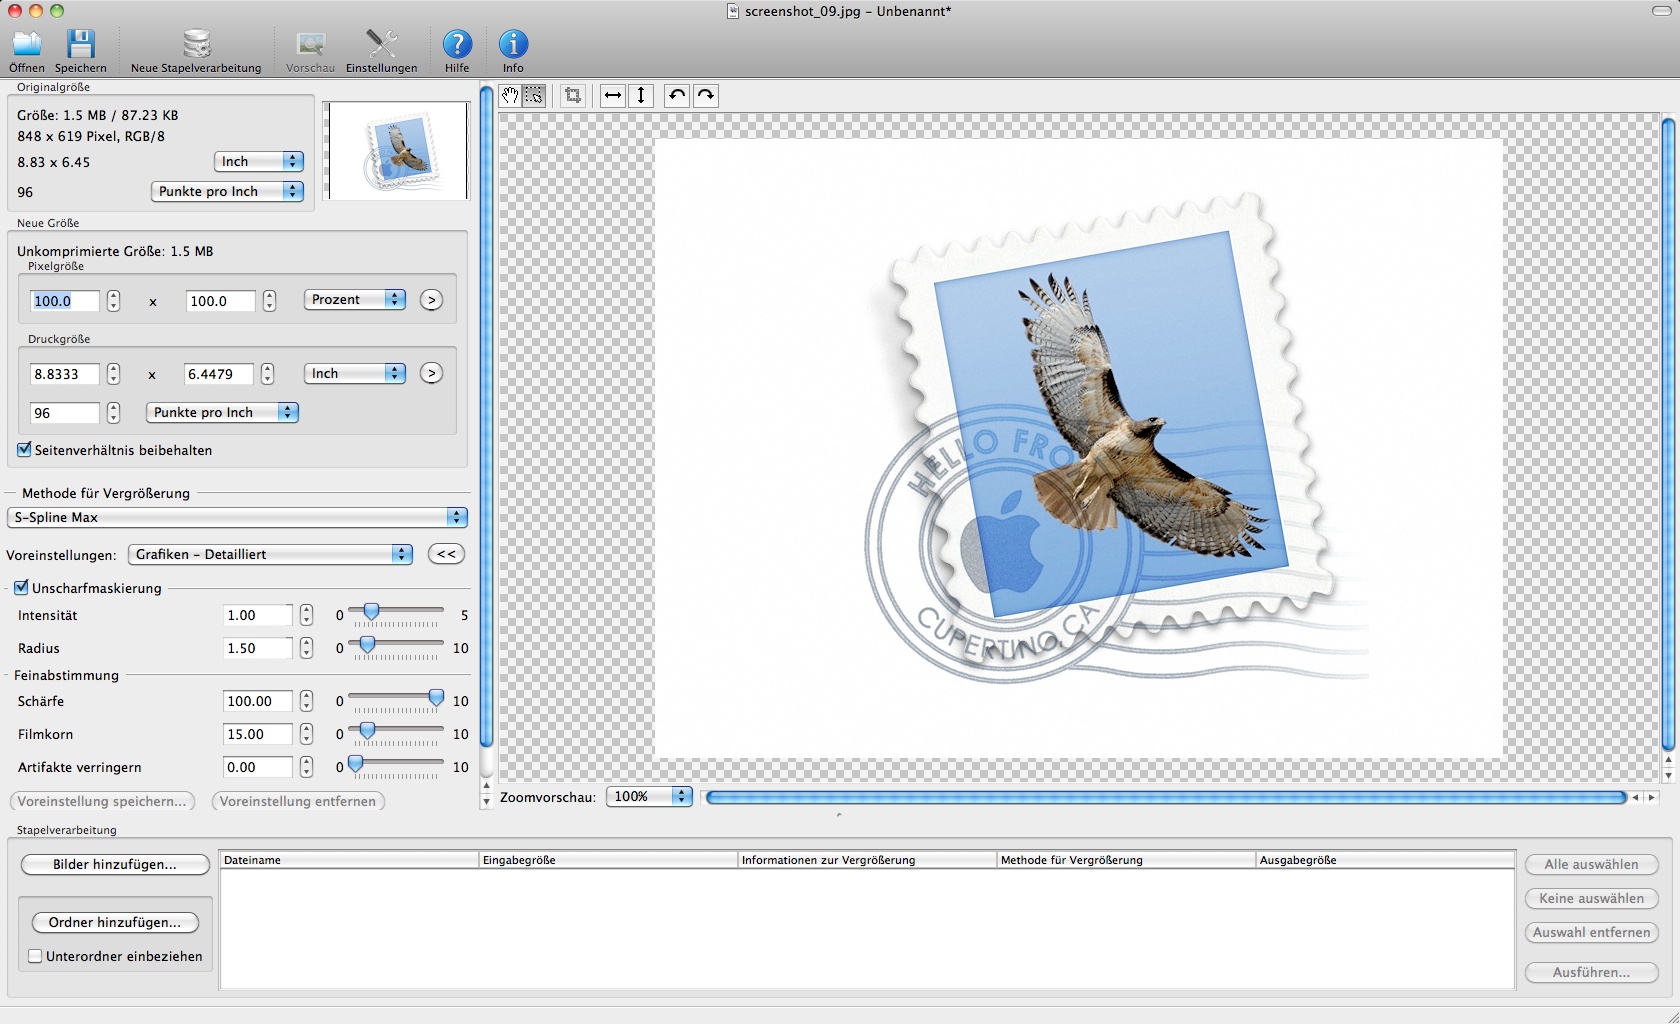Click Voreinstellung entfernen button
This screenshot has height=1024, width=1680.
[x=298, y=801]
